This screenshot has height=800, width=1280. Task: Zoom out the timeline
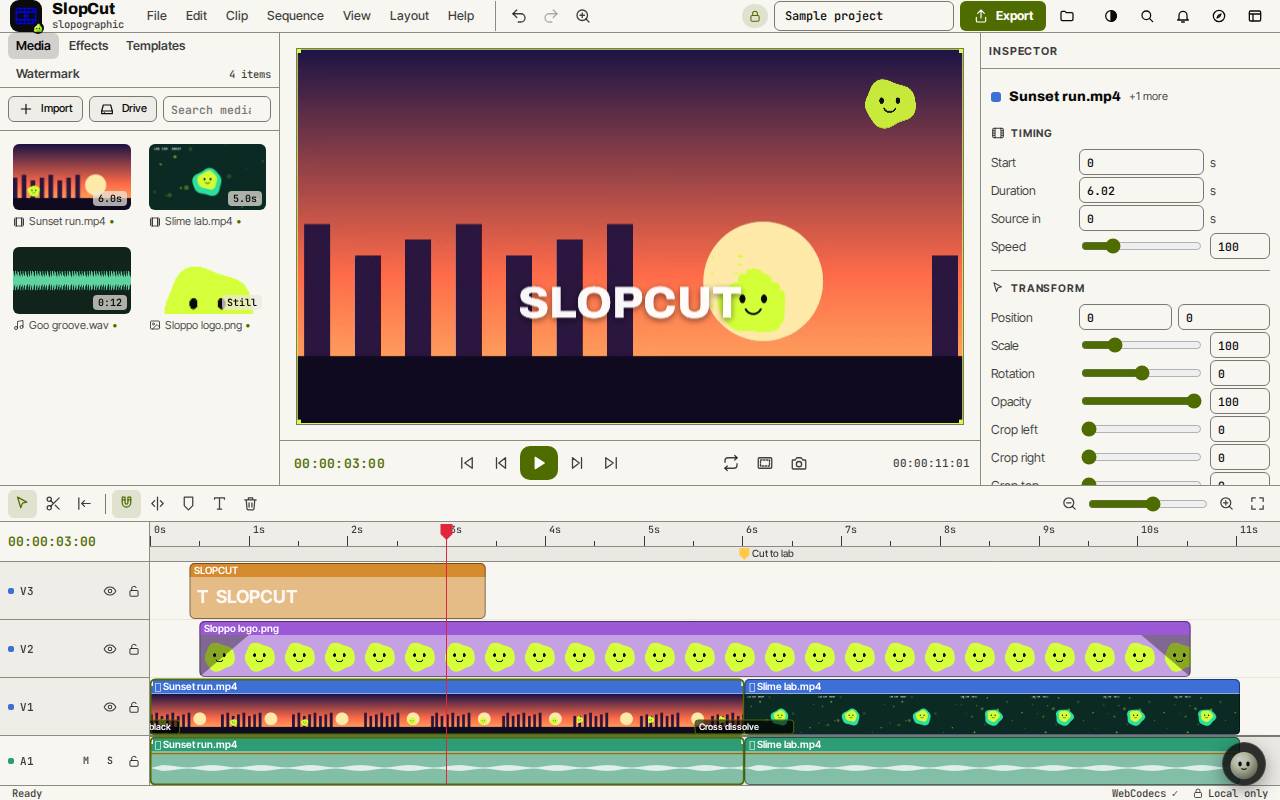(1069, 503)
